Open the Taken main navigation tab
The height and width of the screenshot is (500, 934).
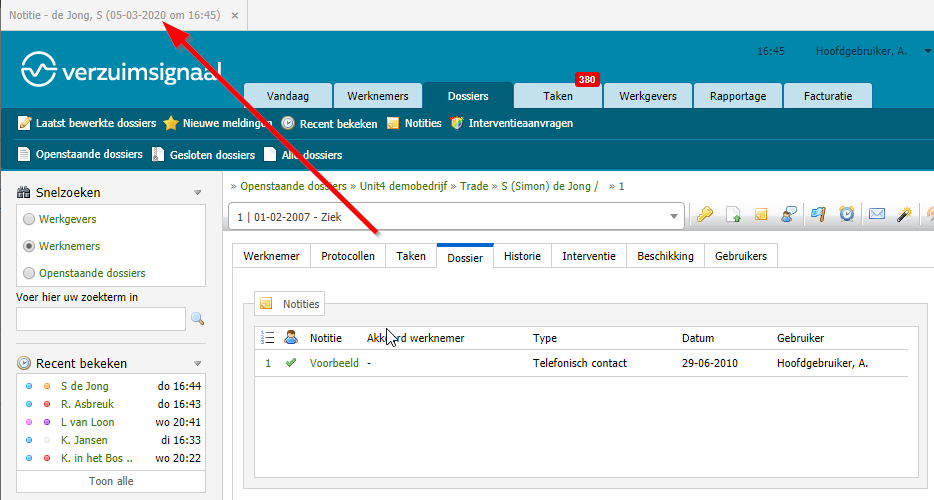point(558,96)
